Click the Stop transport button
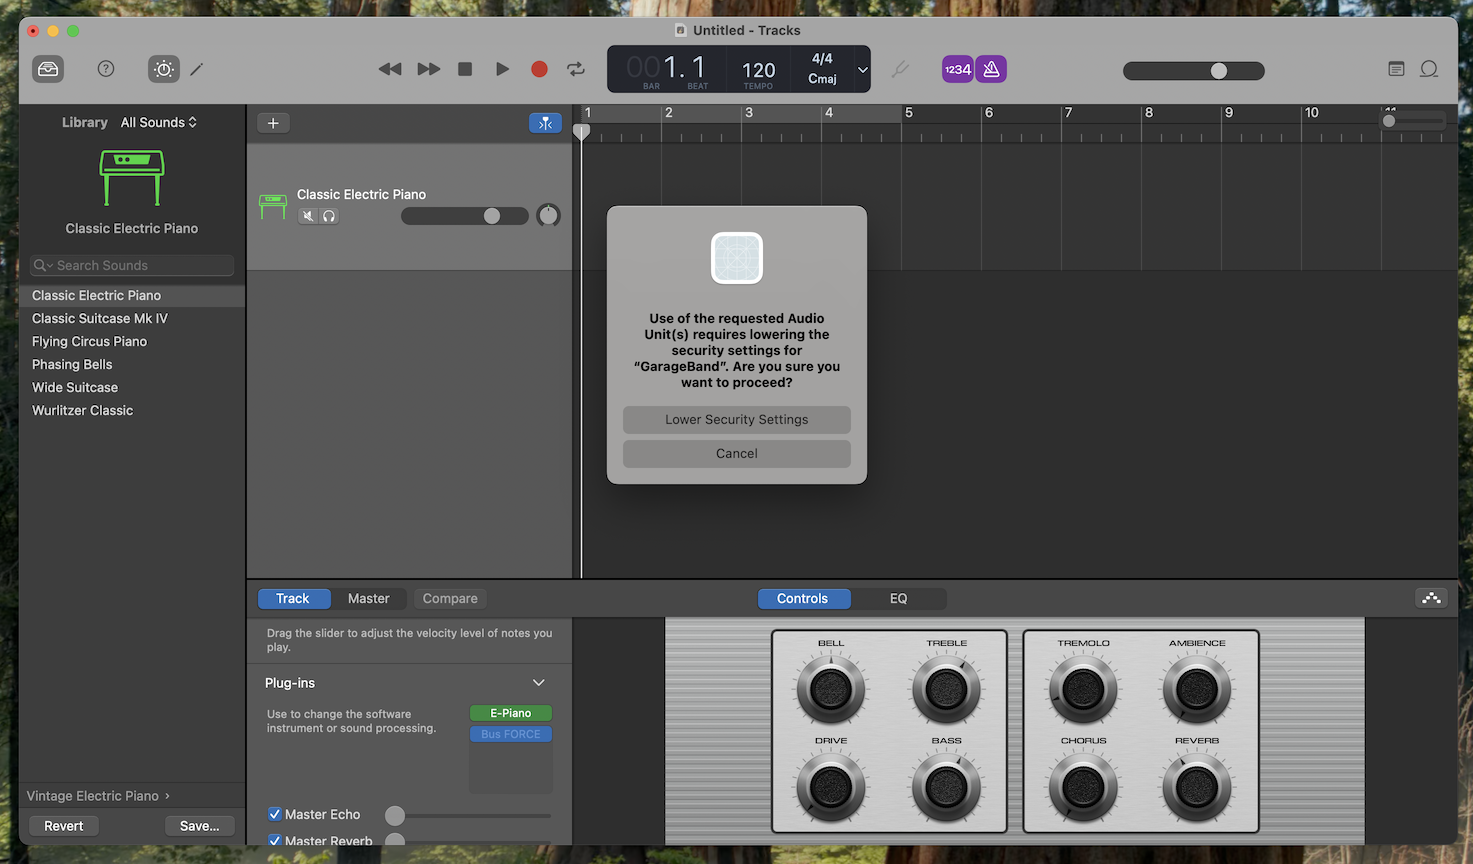Screen dimensions: 1473x864 point(465,69)
